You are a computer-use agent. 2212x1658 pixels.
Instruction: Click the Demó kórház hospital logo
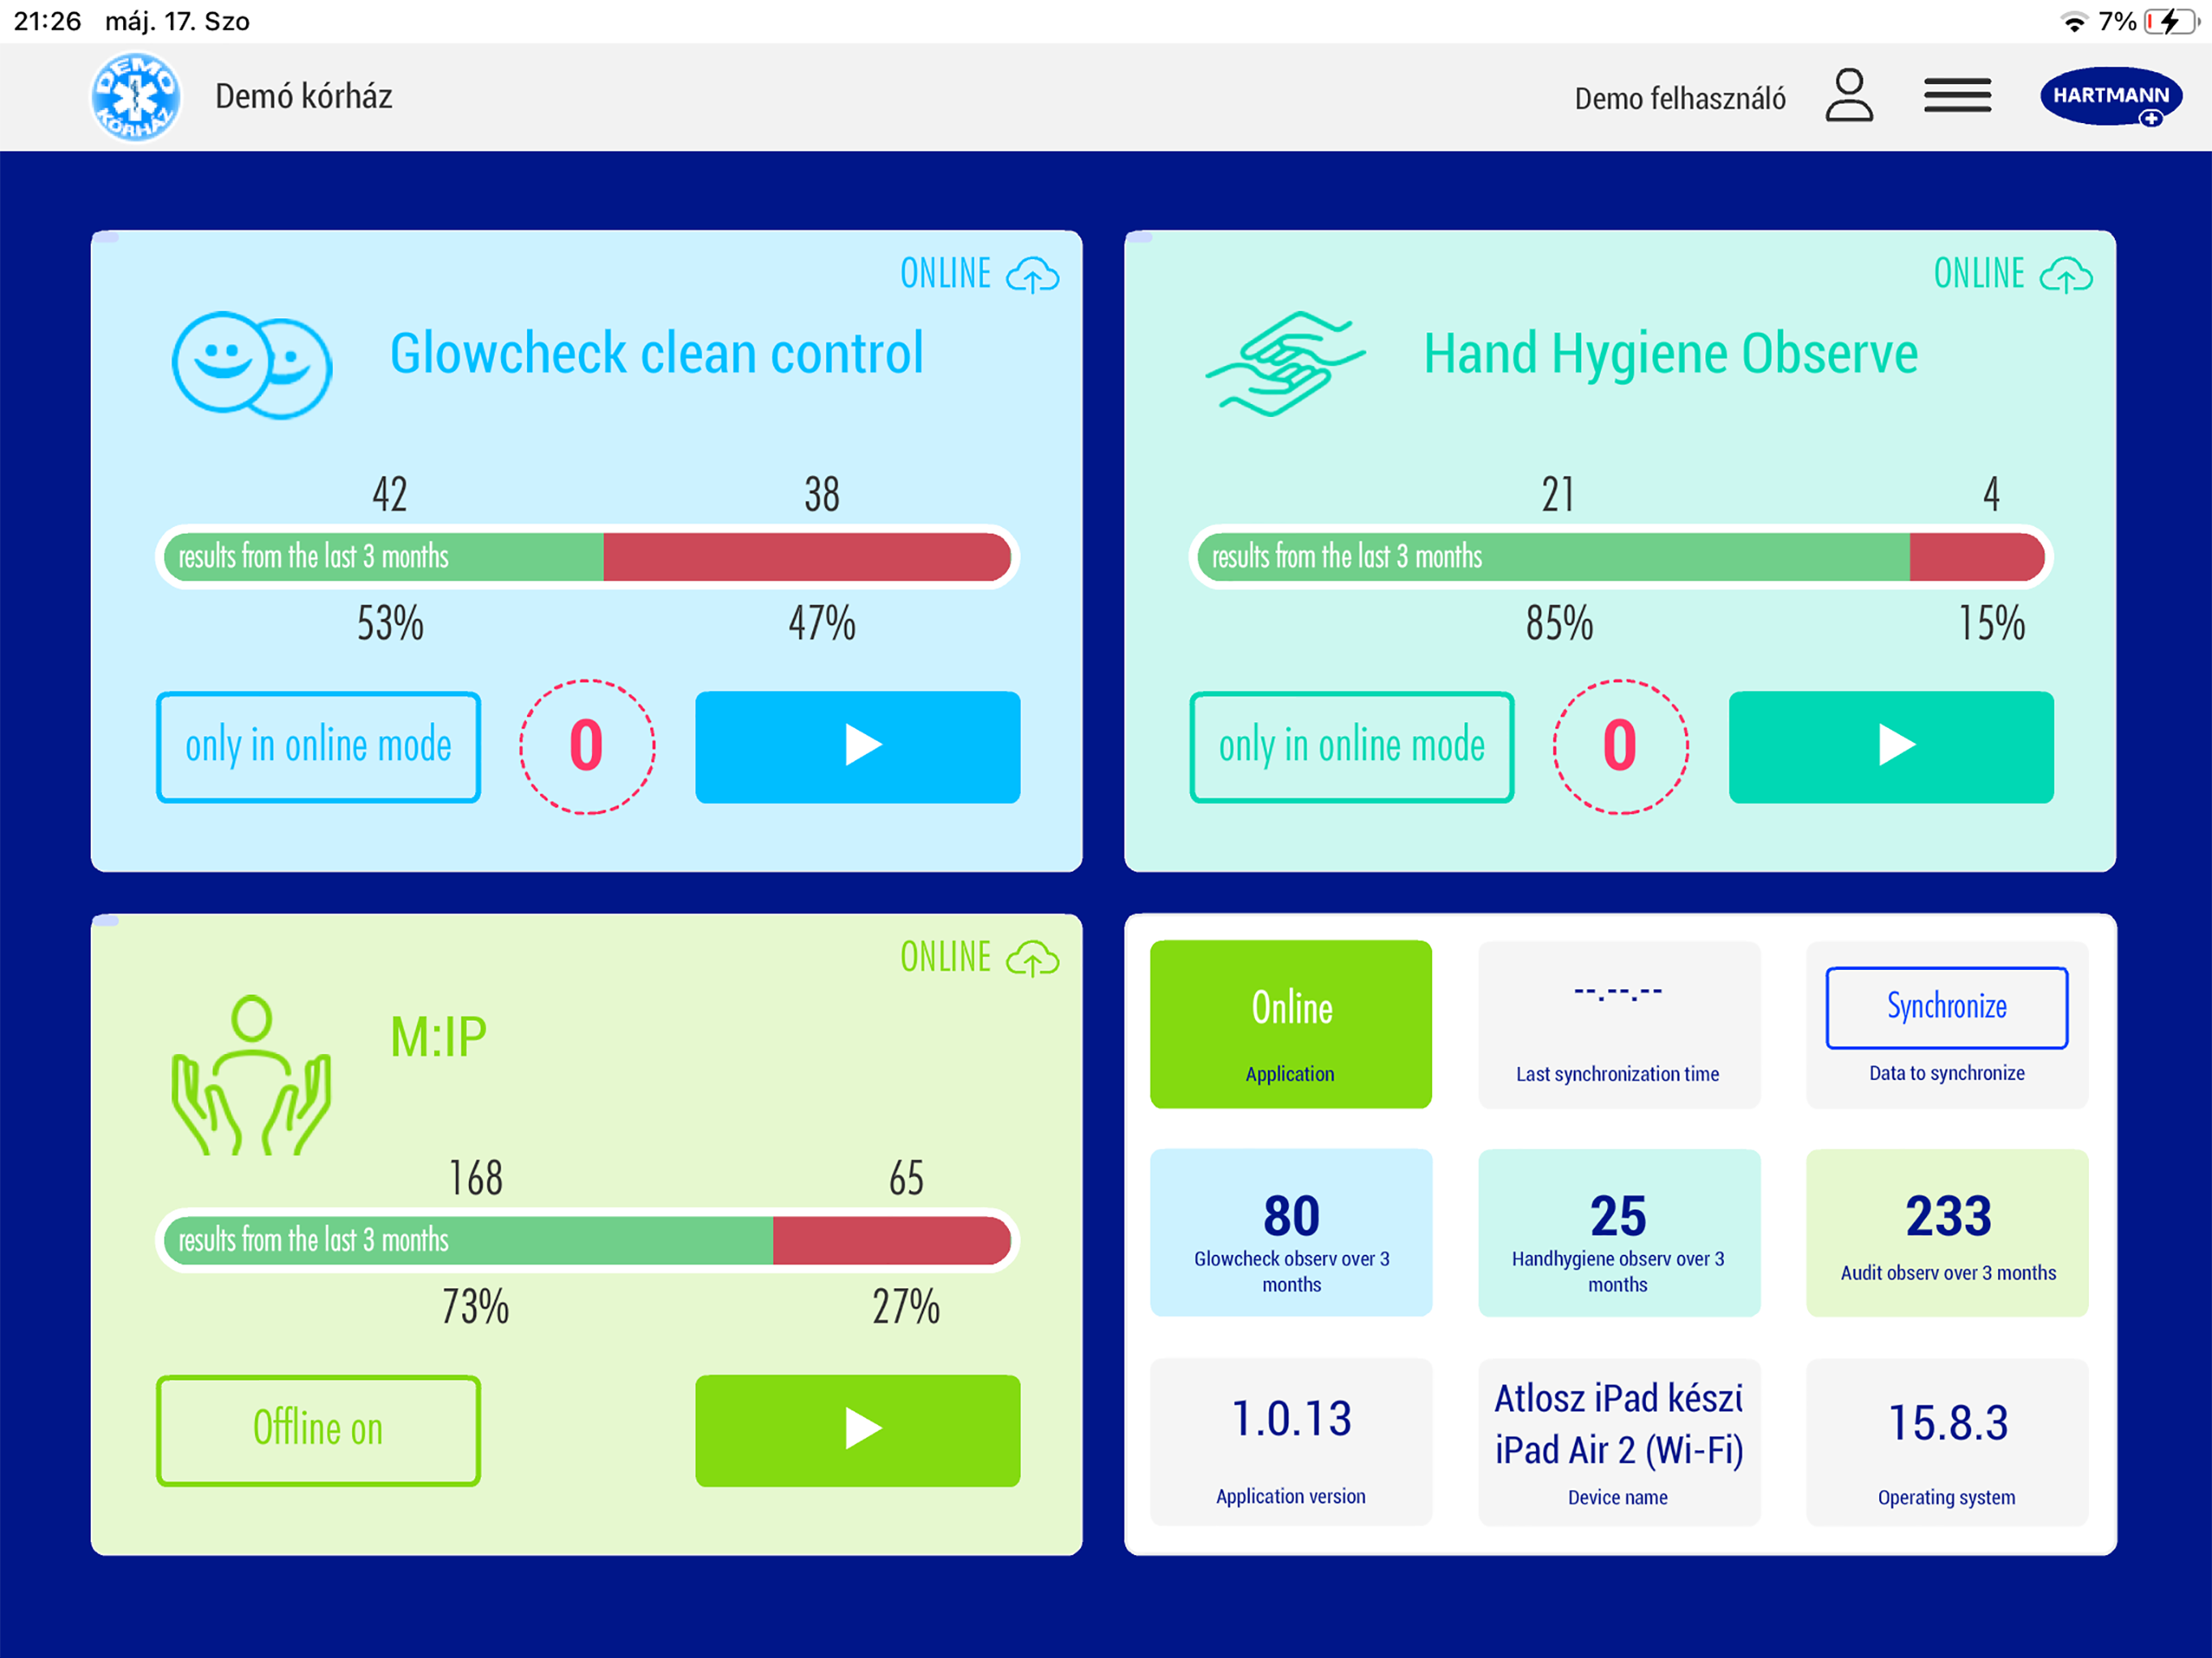point(136,97)
